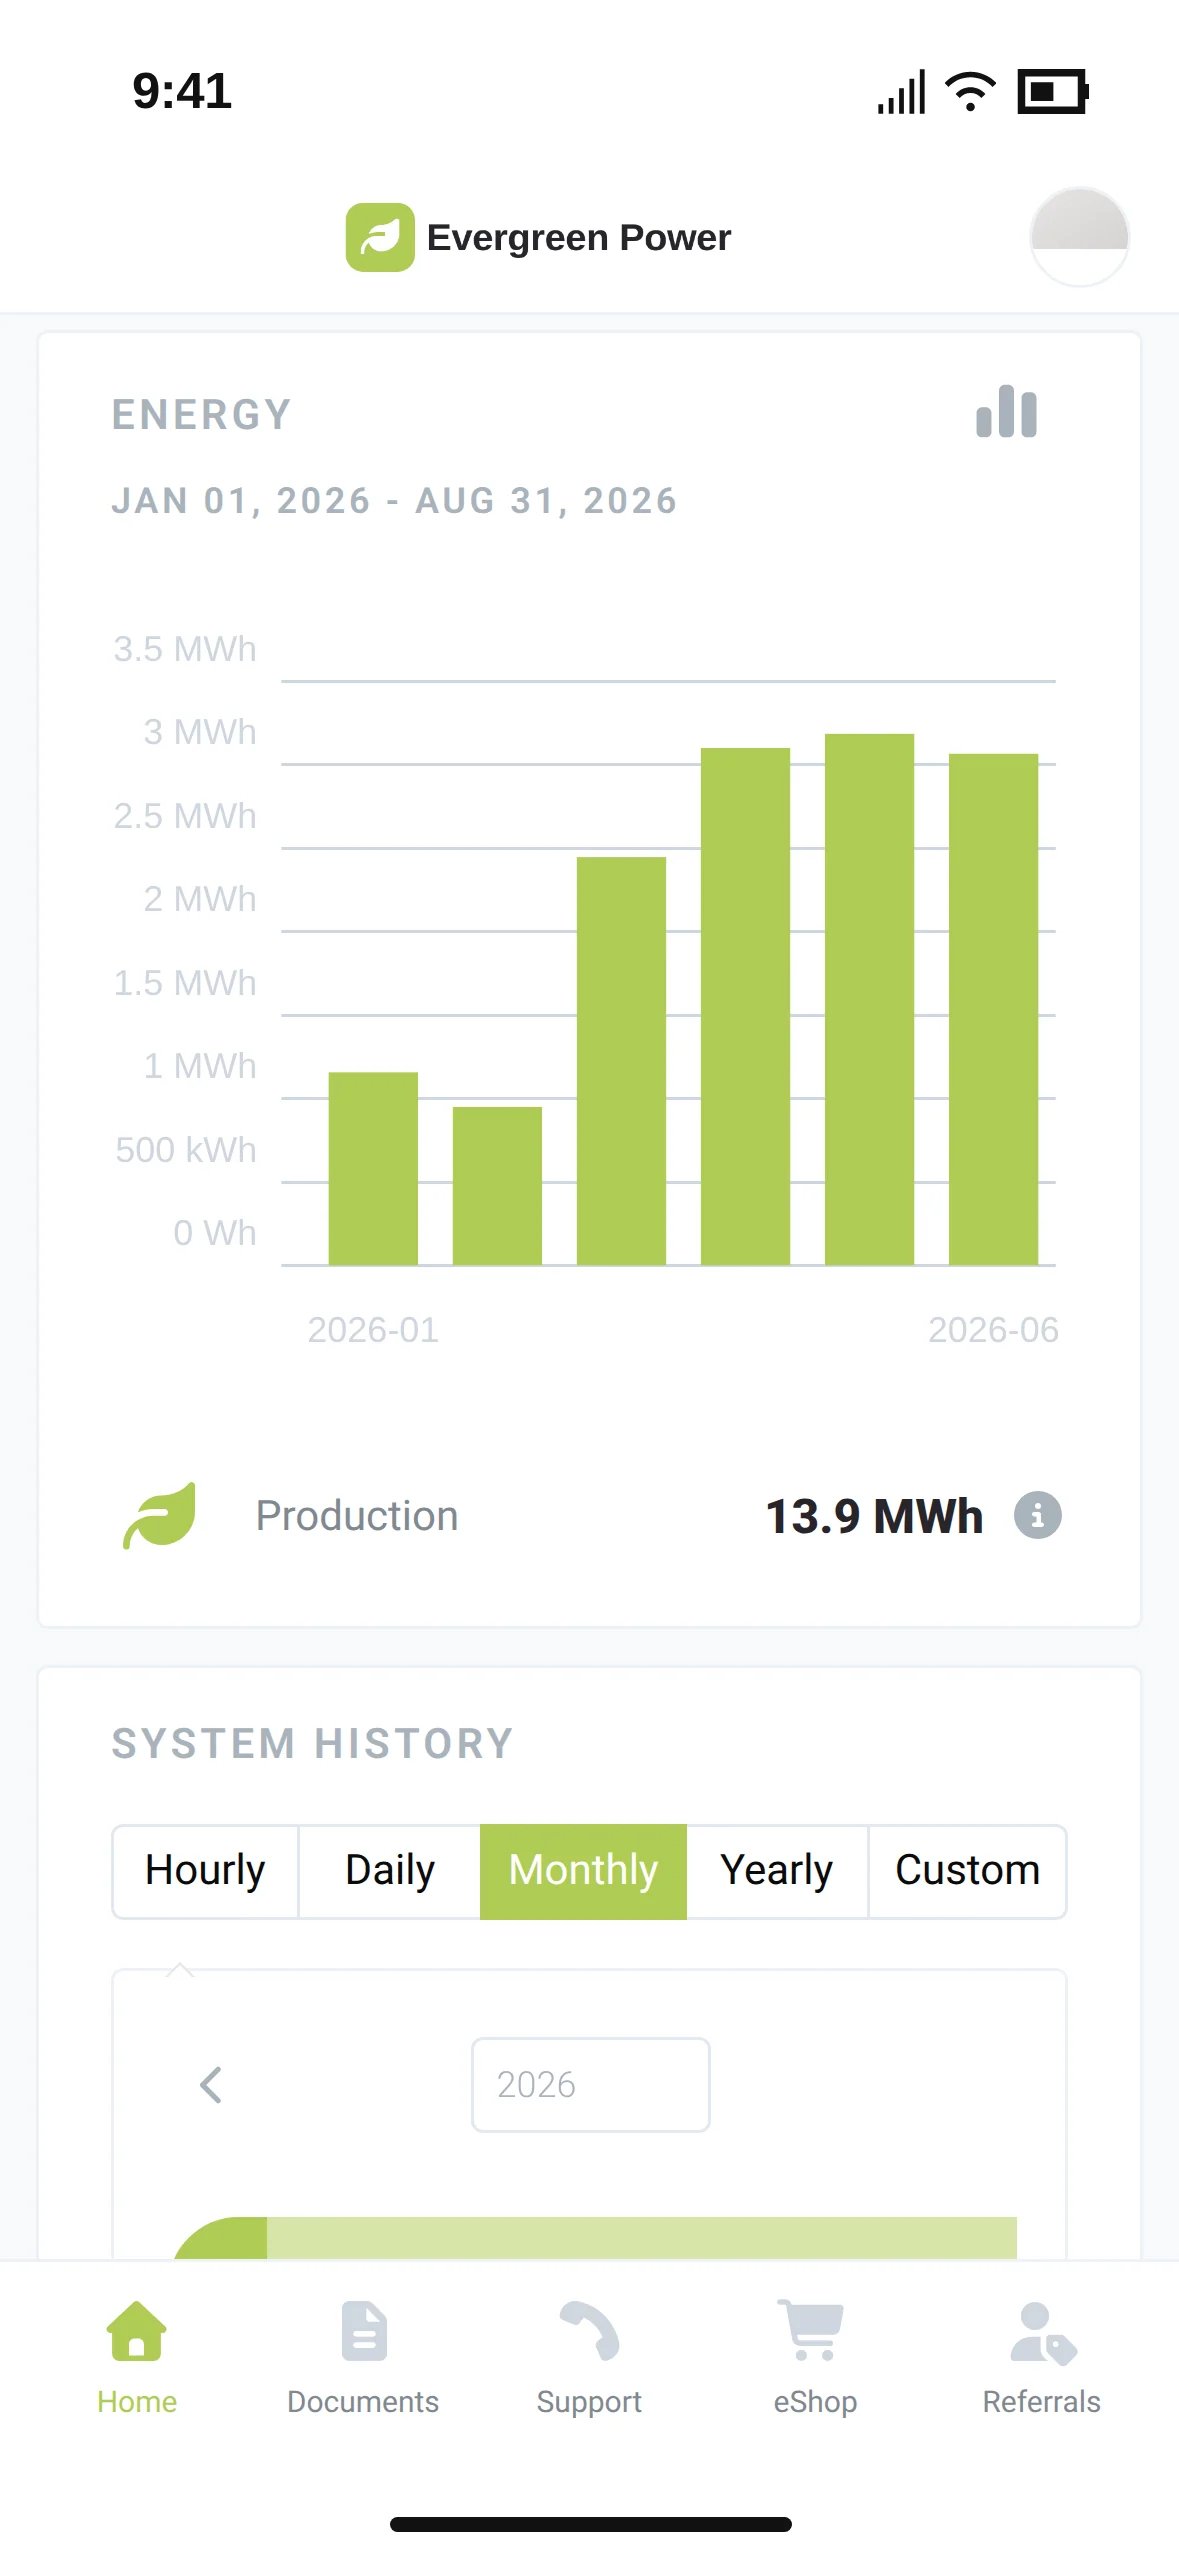Viewport: 1179px width, 2556px height.
Task: Select Hourly history view
Action: point(205,1871)
